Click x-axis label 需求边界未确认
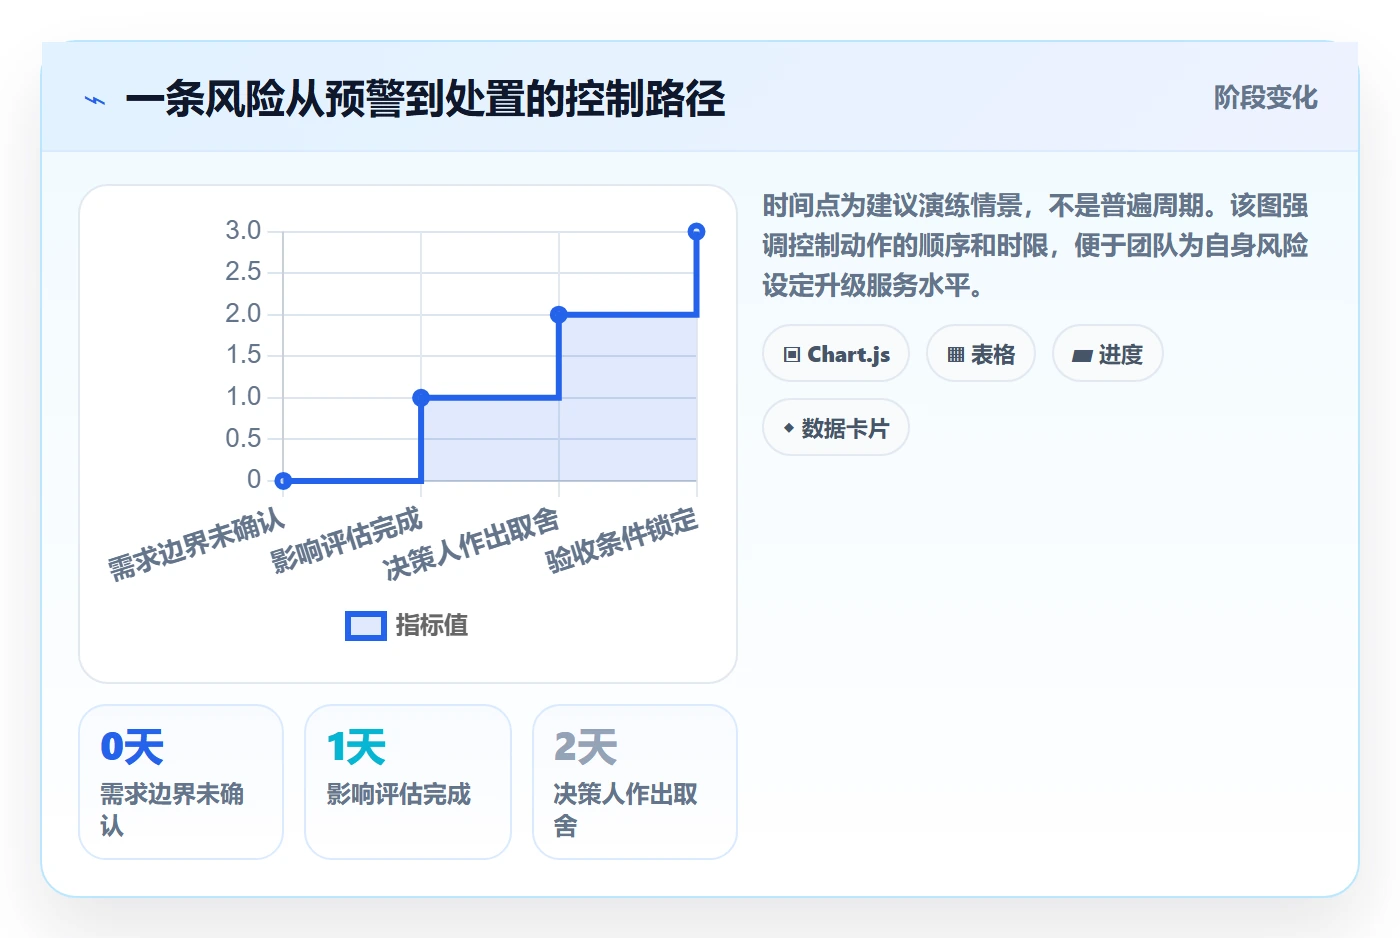 (x=197, y=545)
